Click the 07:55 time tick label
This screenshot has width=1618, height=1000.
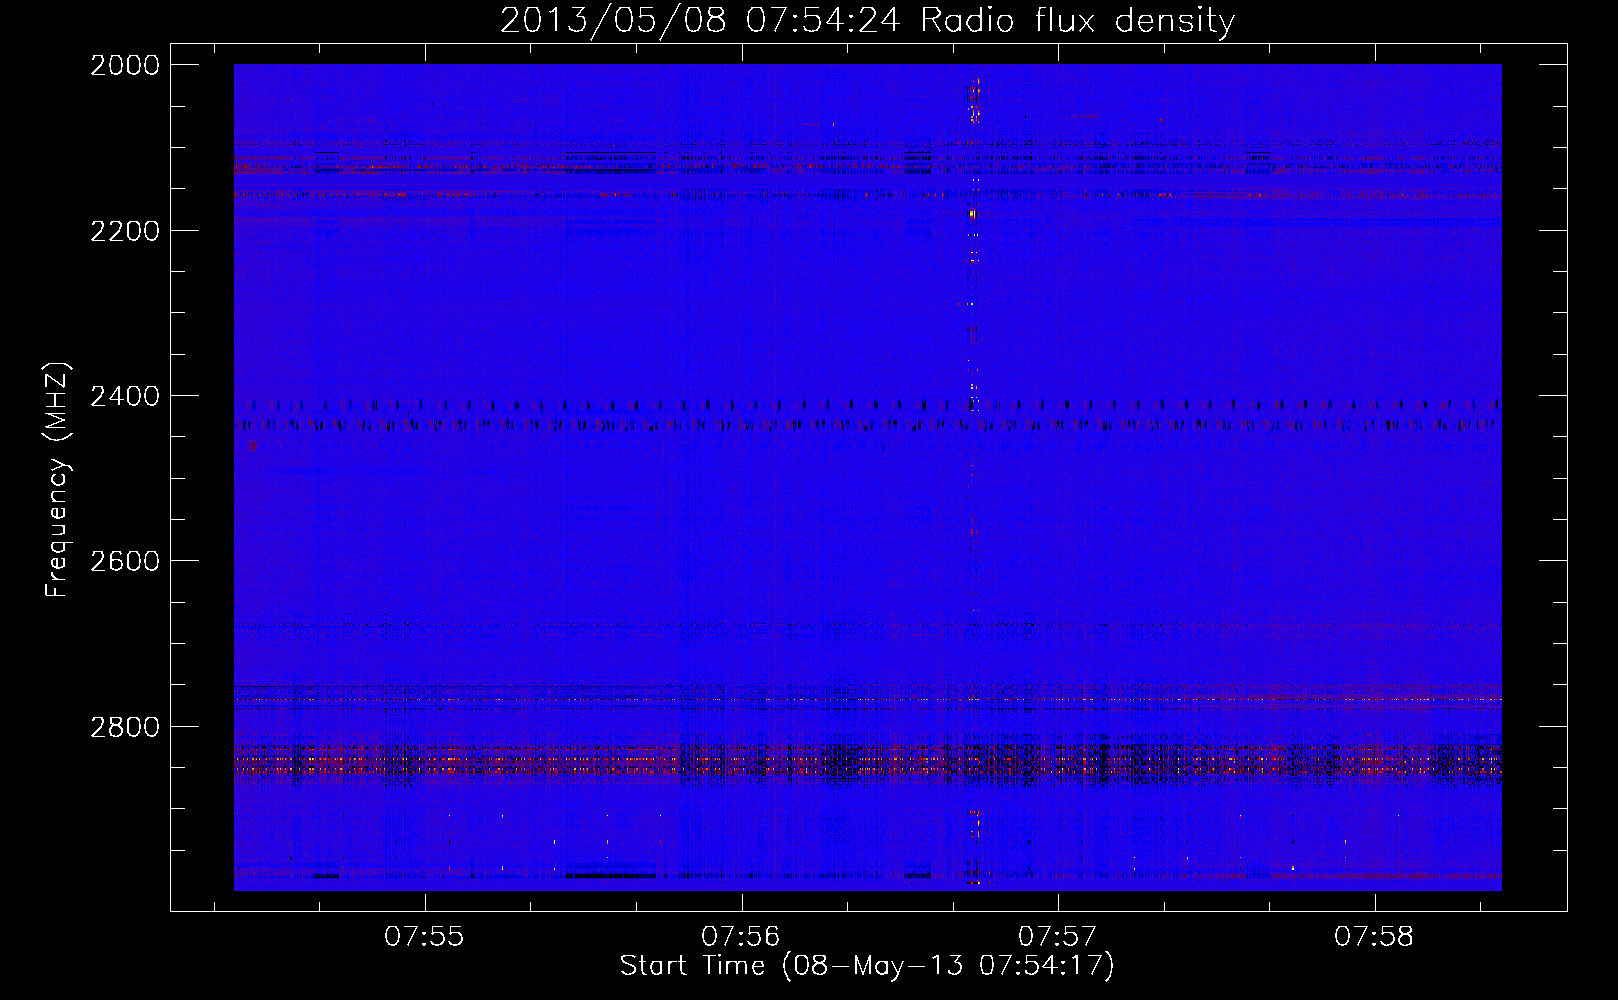425,936
